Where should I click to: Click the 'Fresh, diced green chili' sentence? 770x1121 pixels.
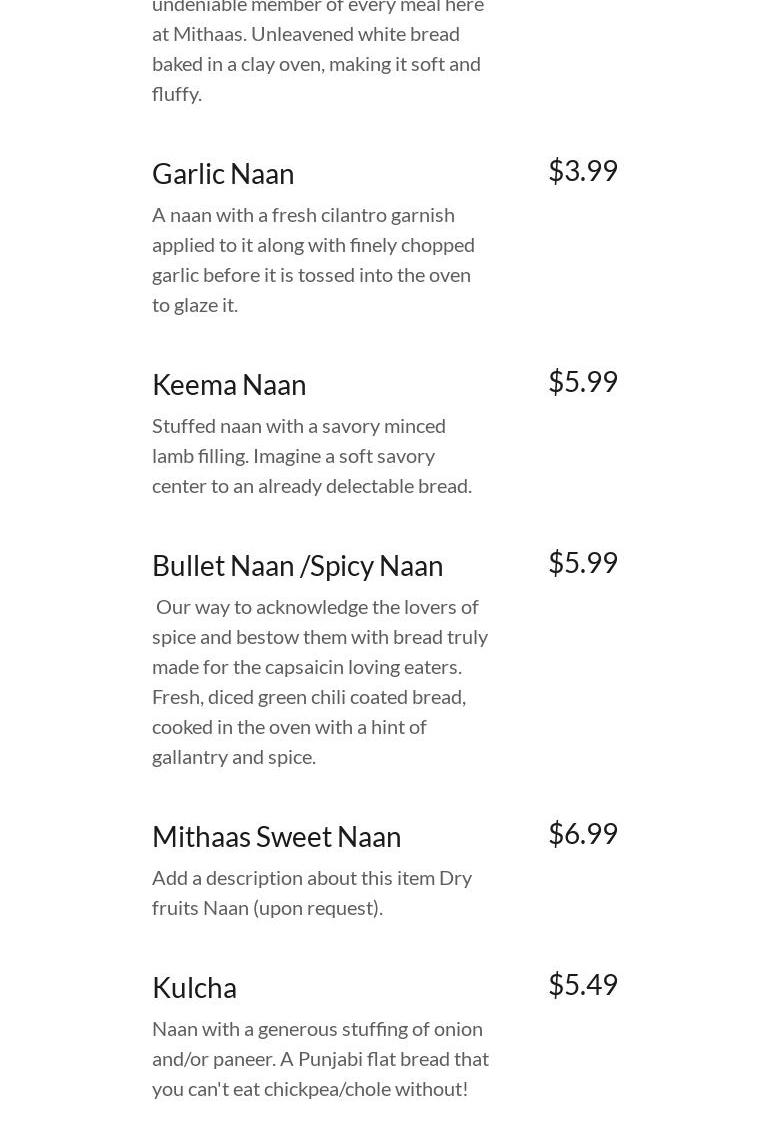[x=309, y=697]
